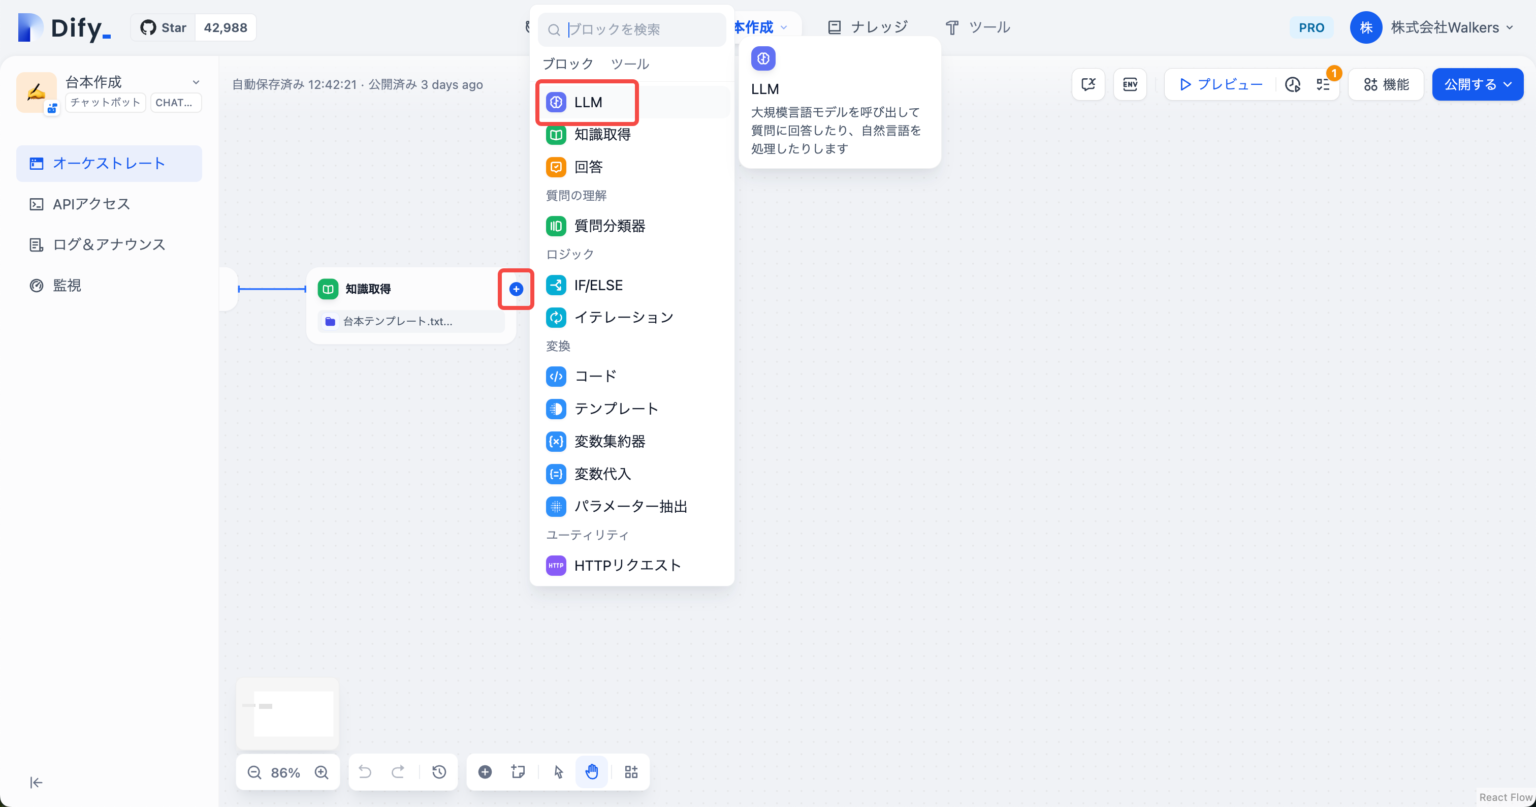Organize nodes with layout icon
This screenshot has height=807, width=1536.
pos(631,772)
